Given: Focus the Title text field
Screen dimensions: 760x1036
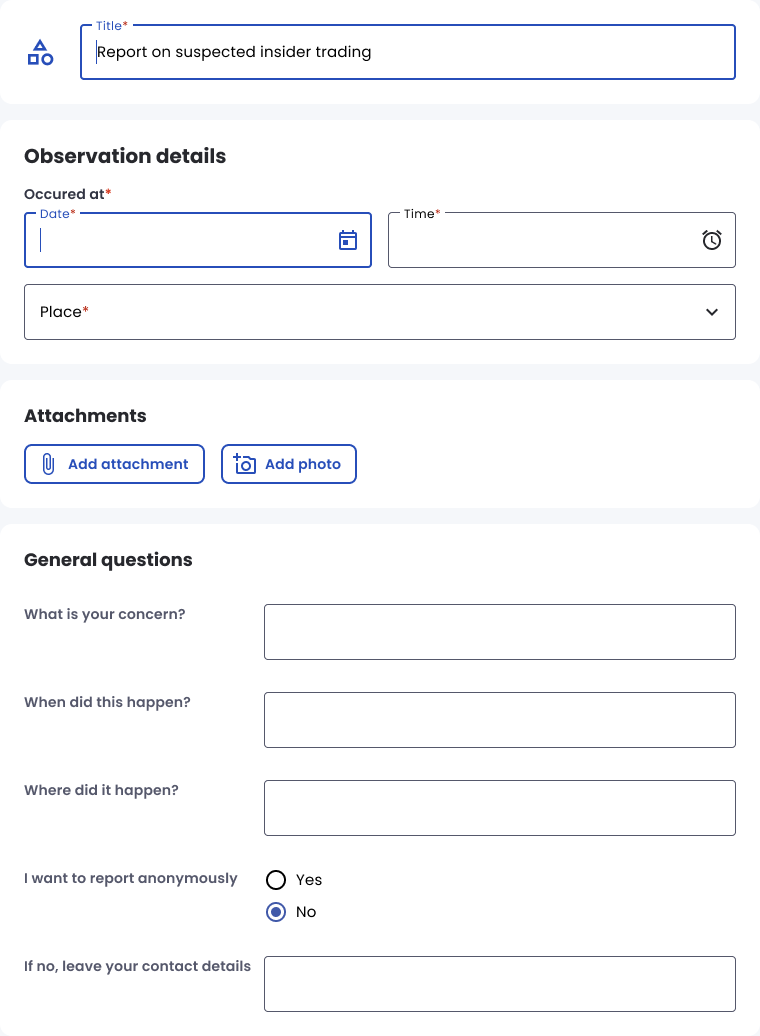Looking at the screenshot, I should [408, 52].
